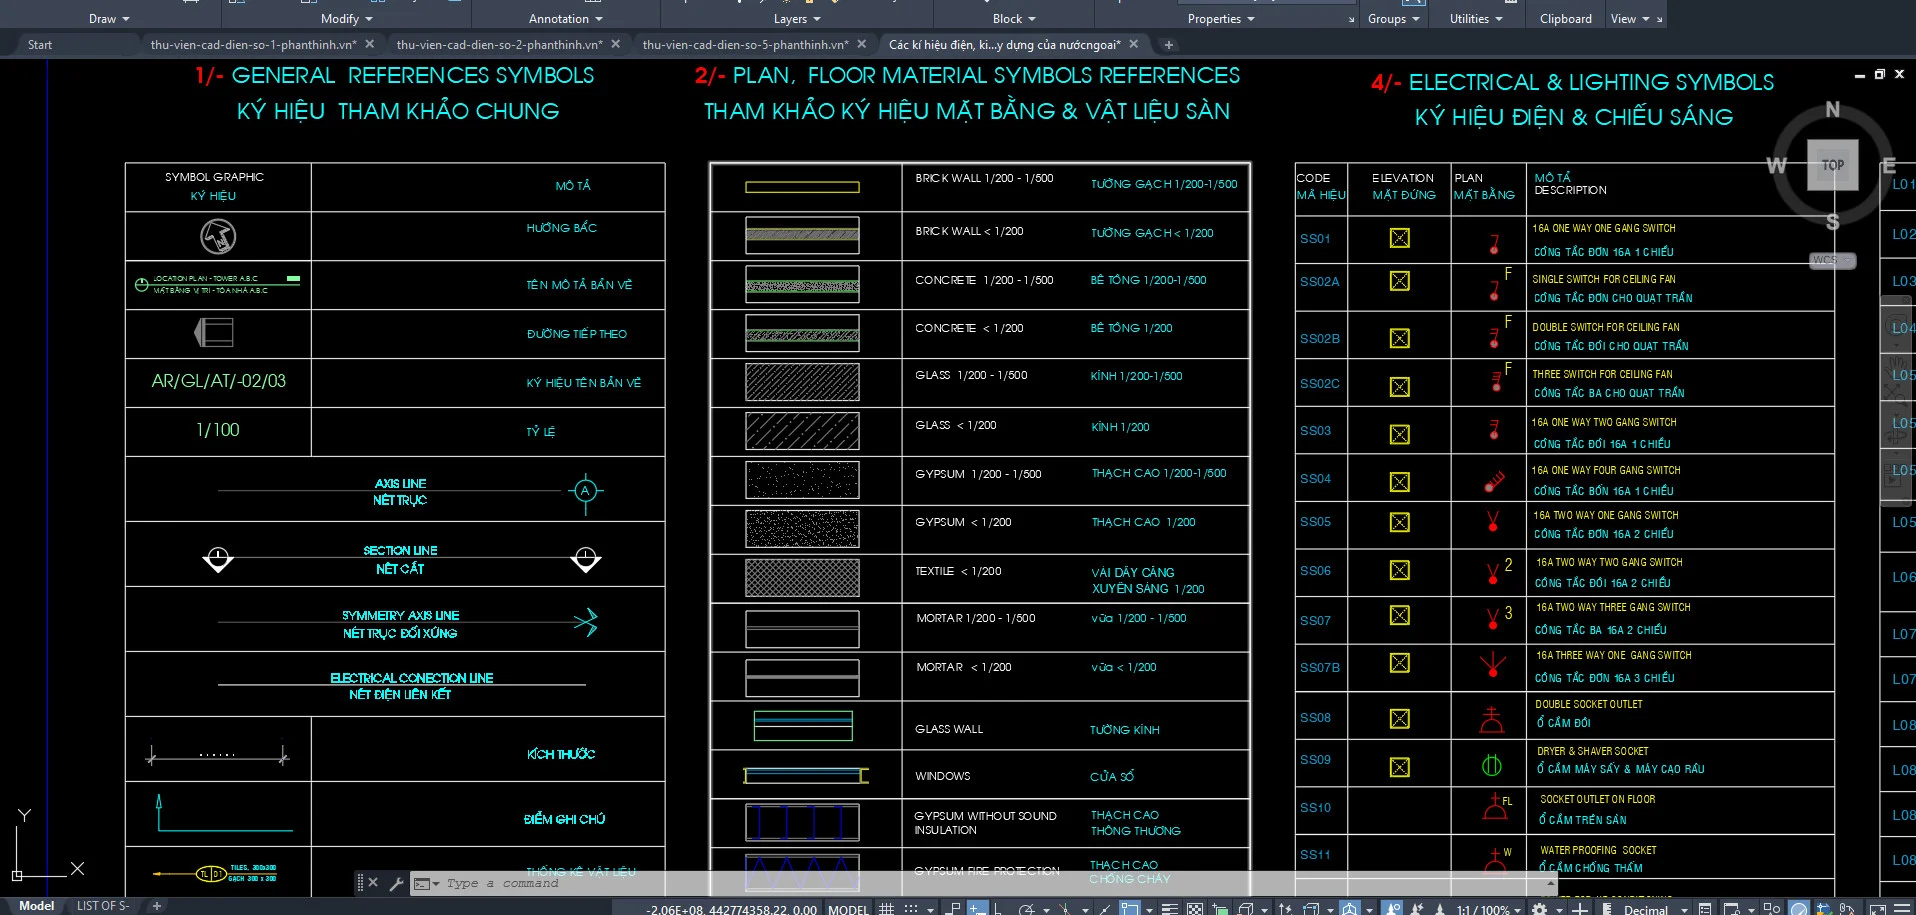
Task: Open the WCS coordinate system dropdown
Action: click(1833, 260)
